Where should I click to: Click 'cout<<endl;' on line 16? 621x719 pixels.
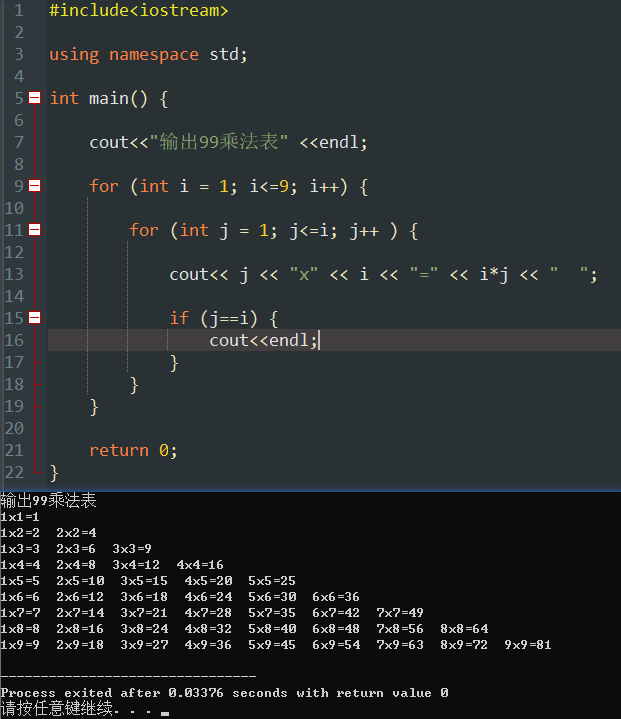tap(263, 341)
